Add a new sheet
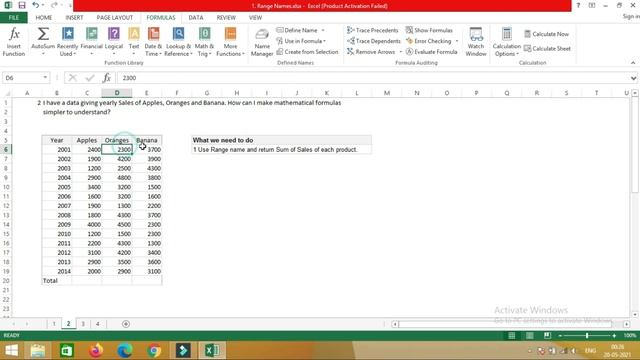This screenshot has width=640, height=360. 126,324
